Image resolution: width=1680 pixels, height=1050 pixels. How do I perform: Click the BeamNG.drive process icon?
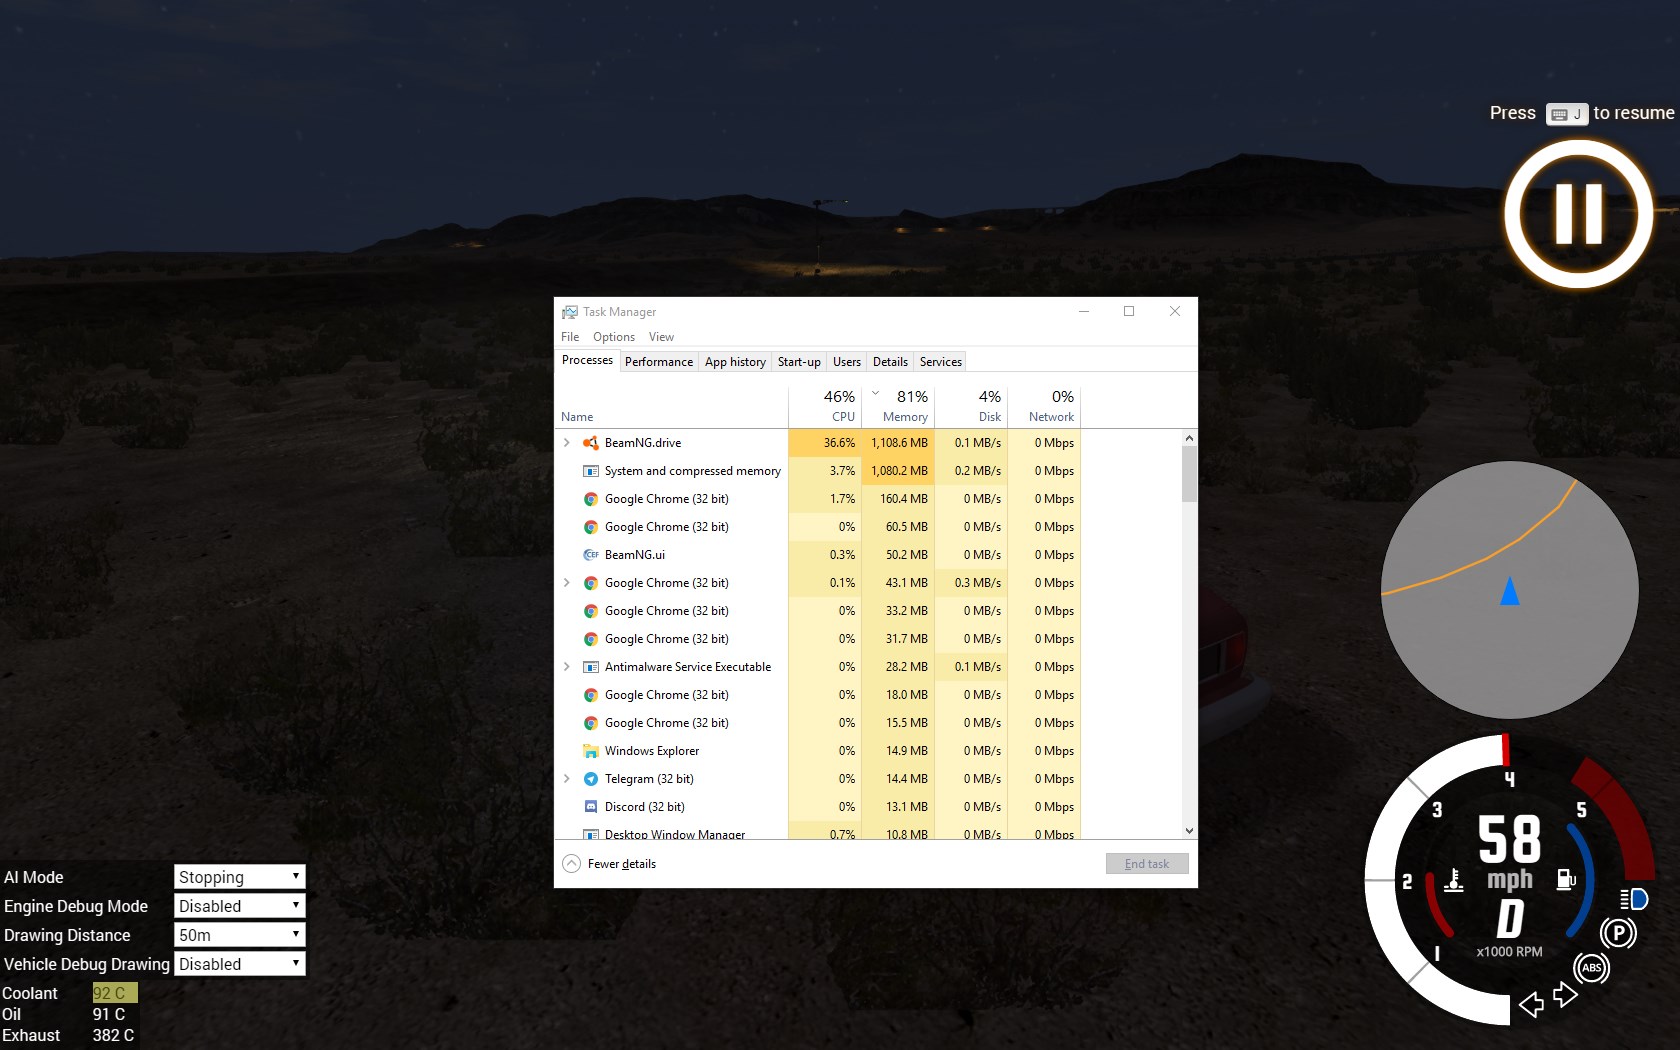click(x=591, y=443)
